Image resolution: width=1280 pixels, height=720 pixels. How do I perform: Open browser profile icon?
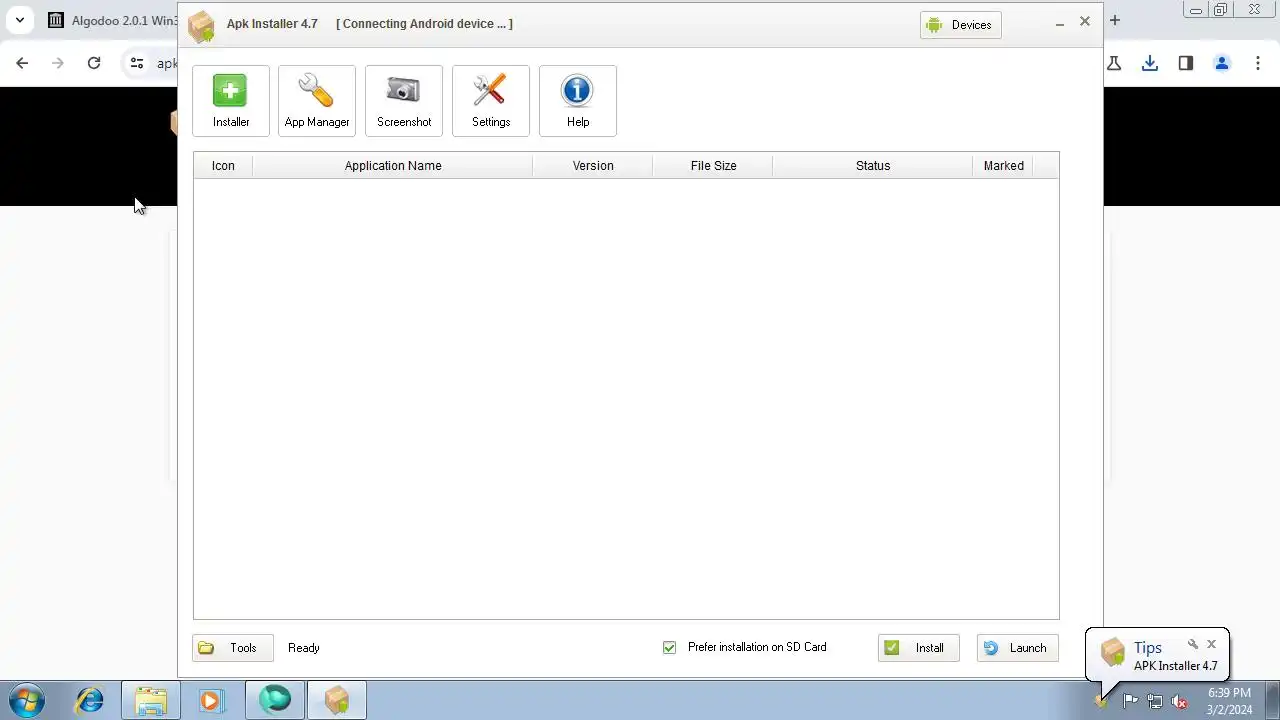coord(1221,63)
